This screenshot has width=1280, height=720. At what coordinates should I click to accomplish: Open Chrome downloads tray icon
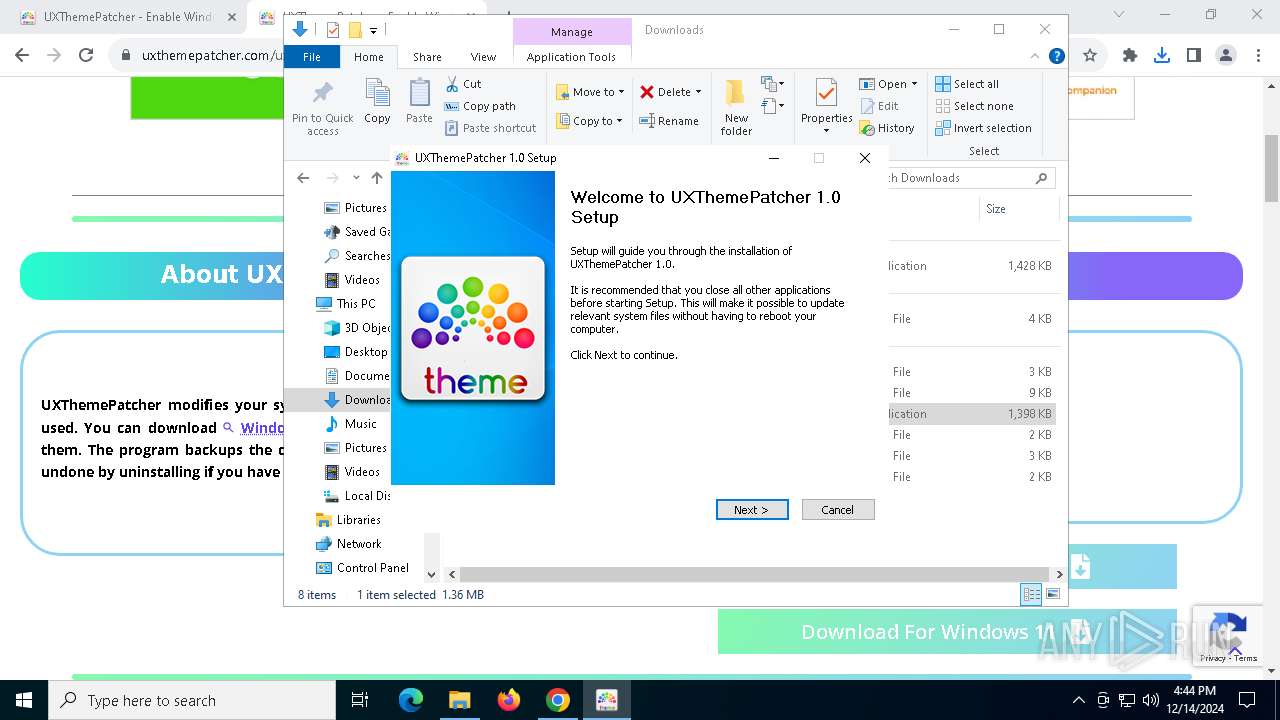[x=1162, y=56]
